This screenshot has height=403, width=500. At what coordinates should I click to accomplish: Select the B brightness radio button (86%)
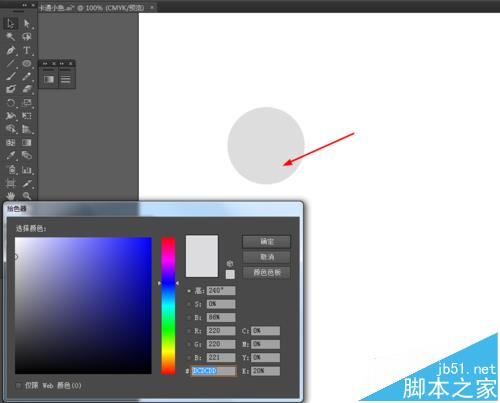189,318
